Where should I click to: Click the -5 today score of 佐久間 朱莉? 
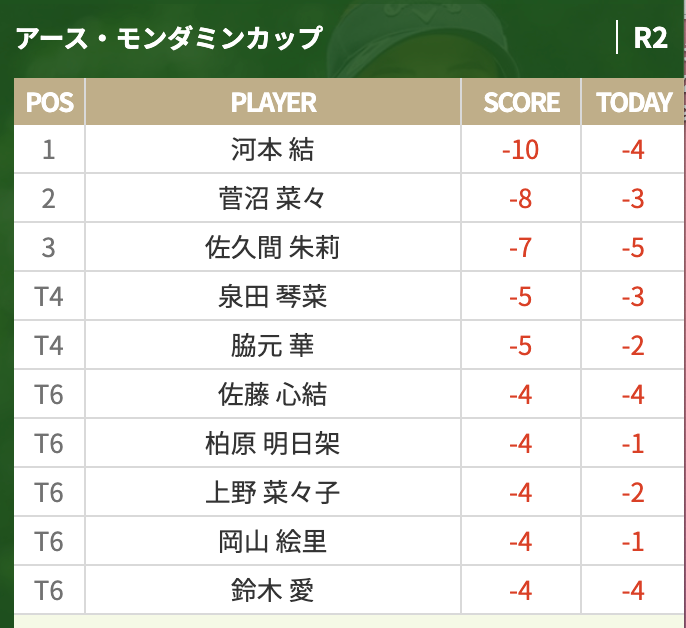tap(633, 248)
